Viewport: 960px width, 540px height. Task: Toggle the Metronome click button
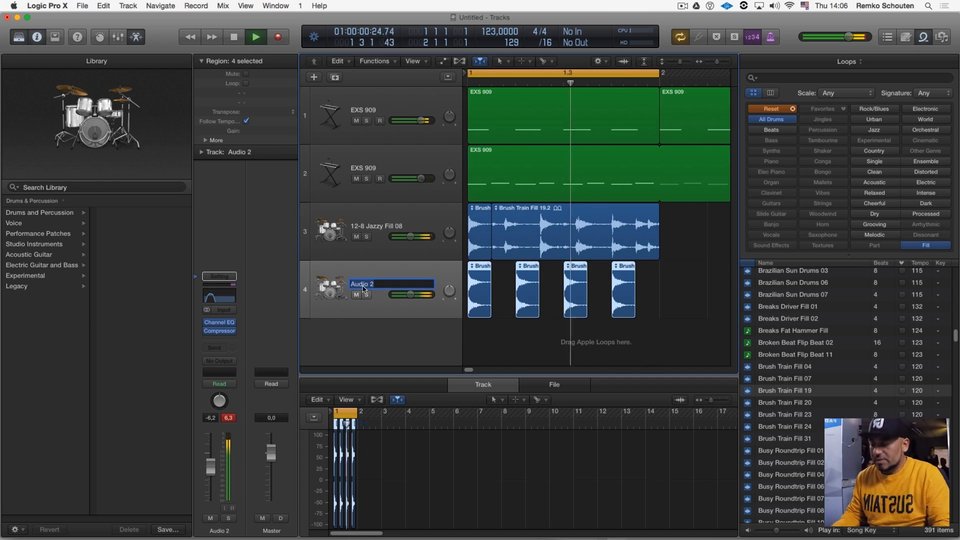[770, 37]
